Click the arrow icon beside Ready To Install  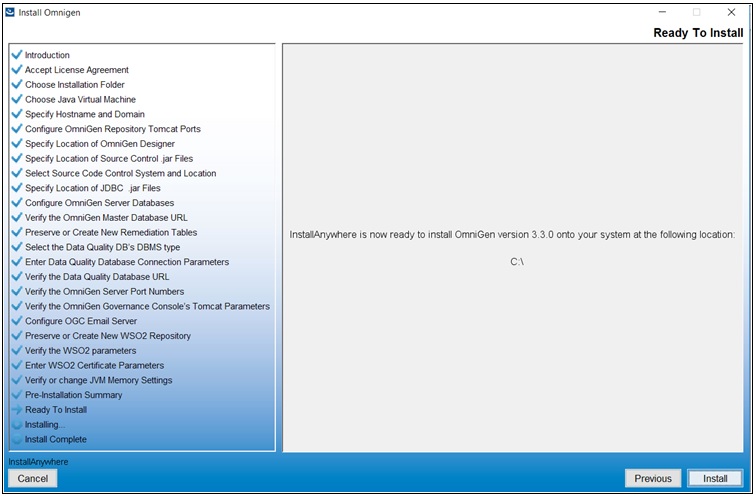click(x=17, y=409)
